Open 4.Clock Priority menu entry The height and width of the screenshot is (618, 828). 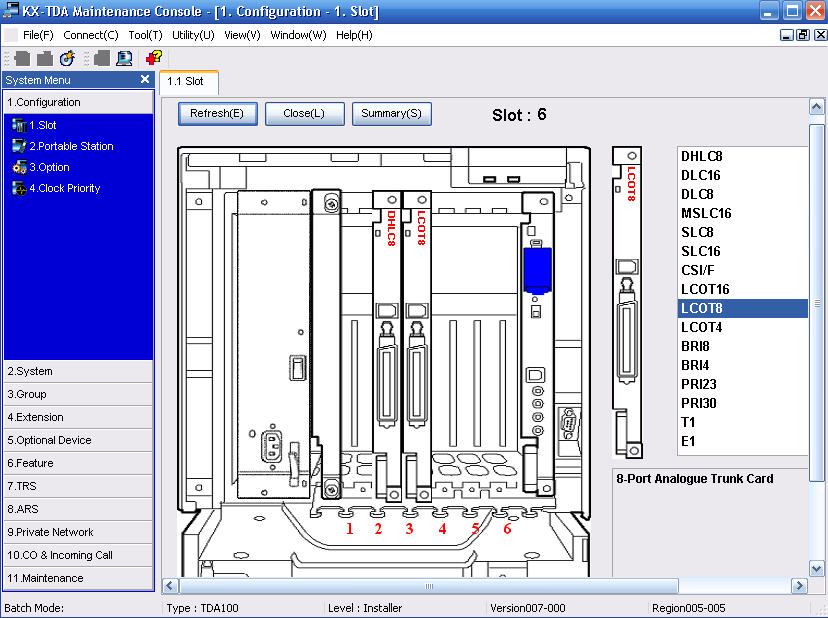coord(56,189)
